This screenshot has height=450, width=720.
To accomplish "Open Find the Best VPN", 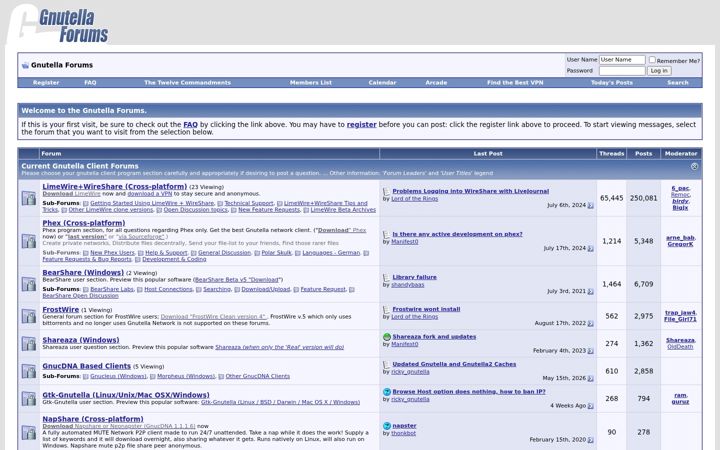I will (515, 83).
